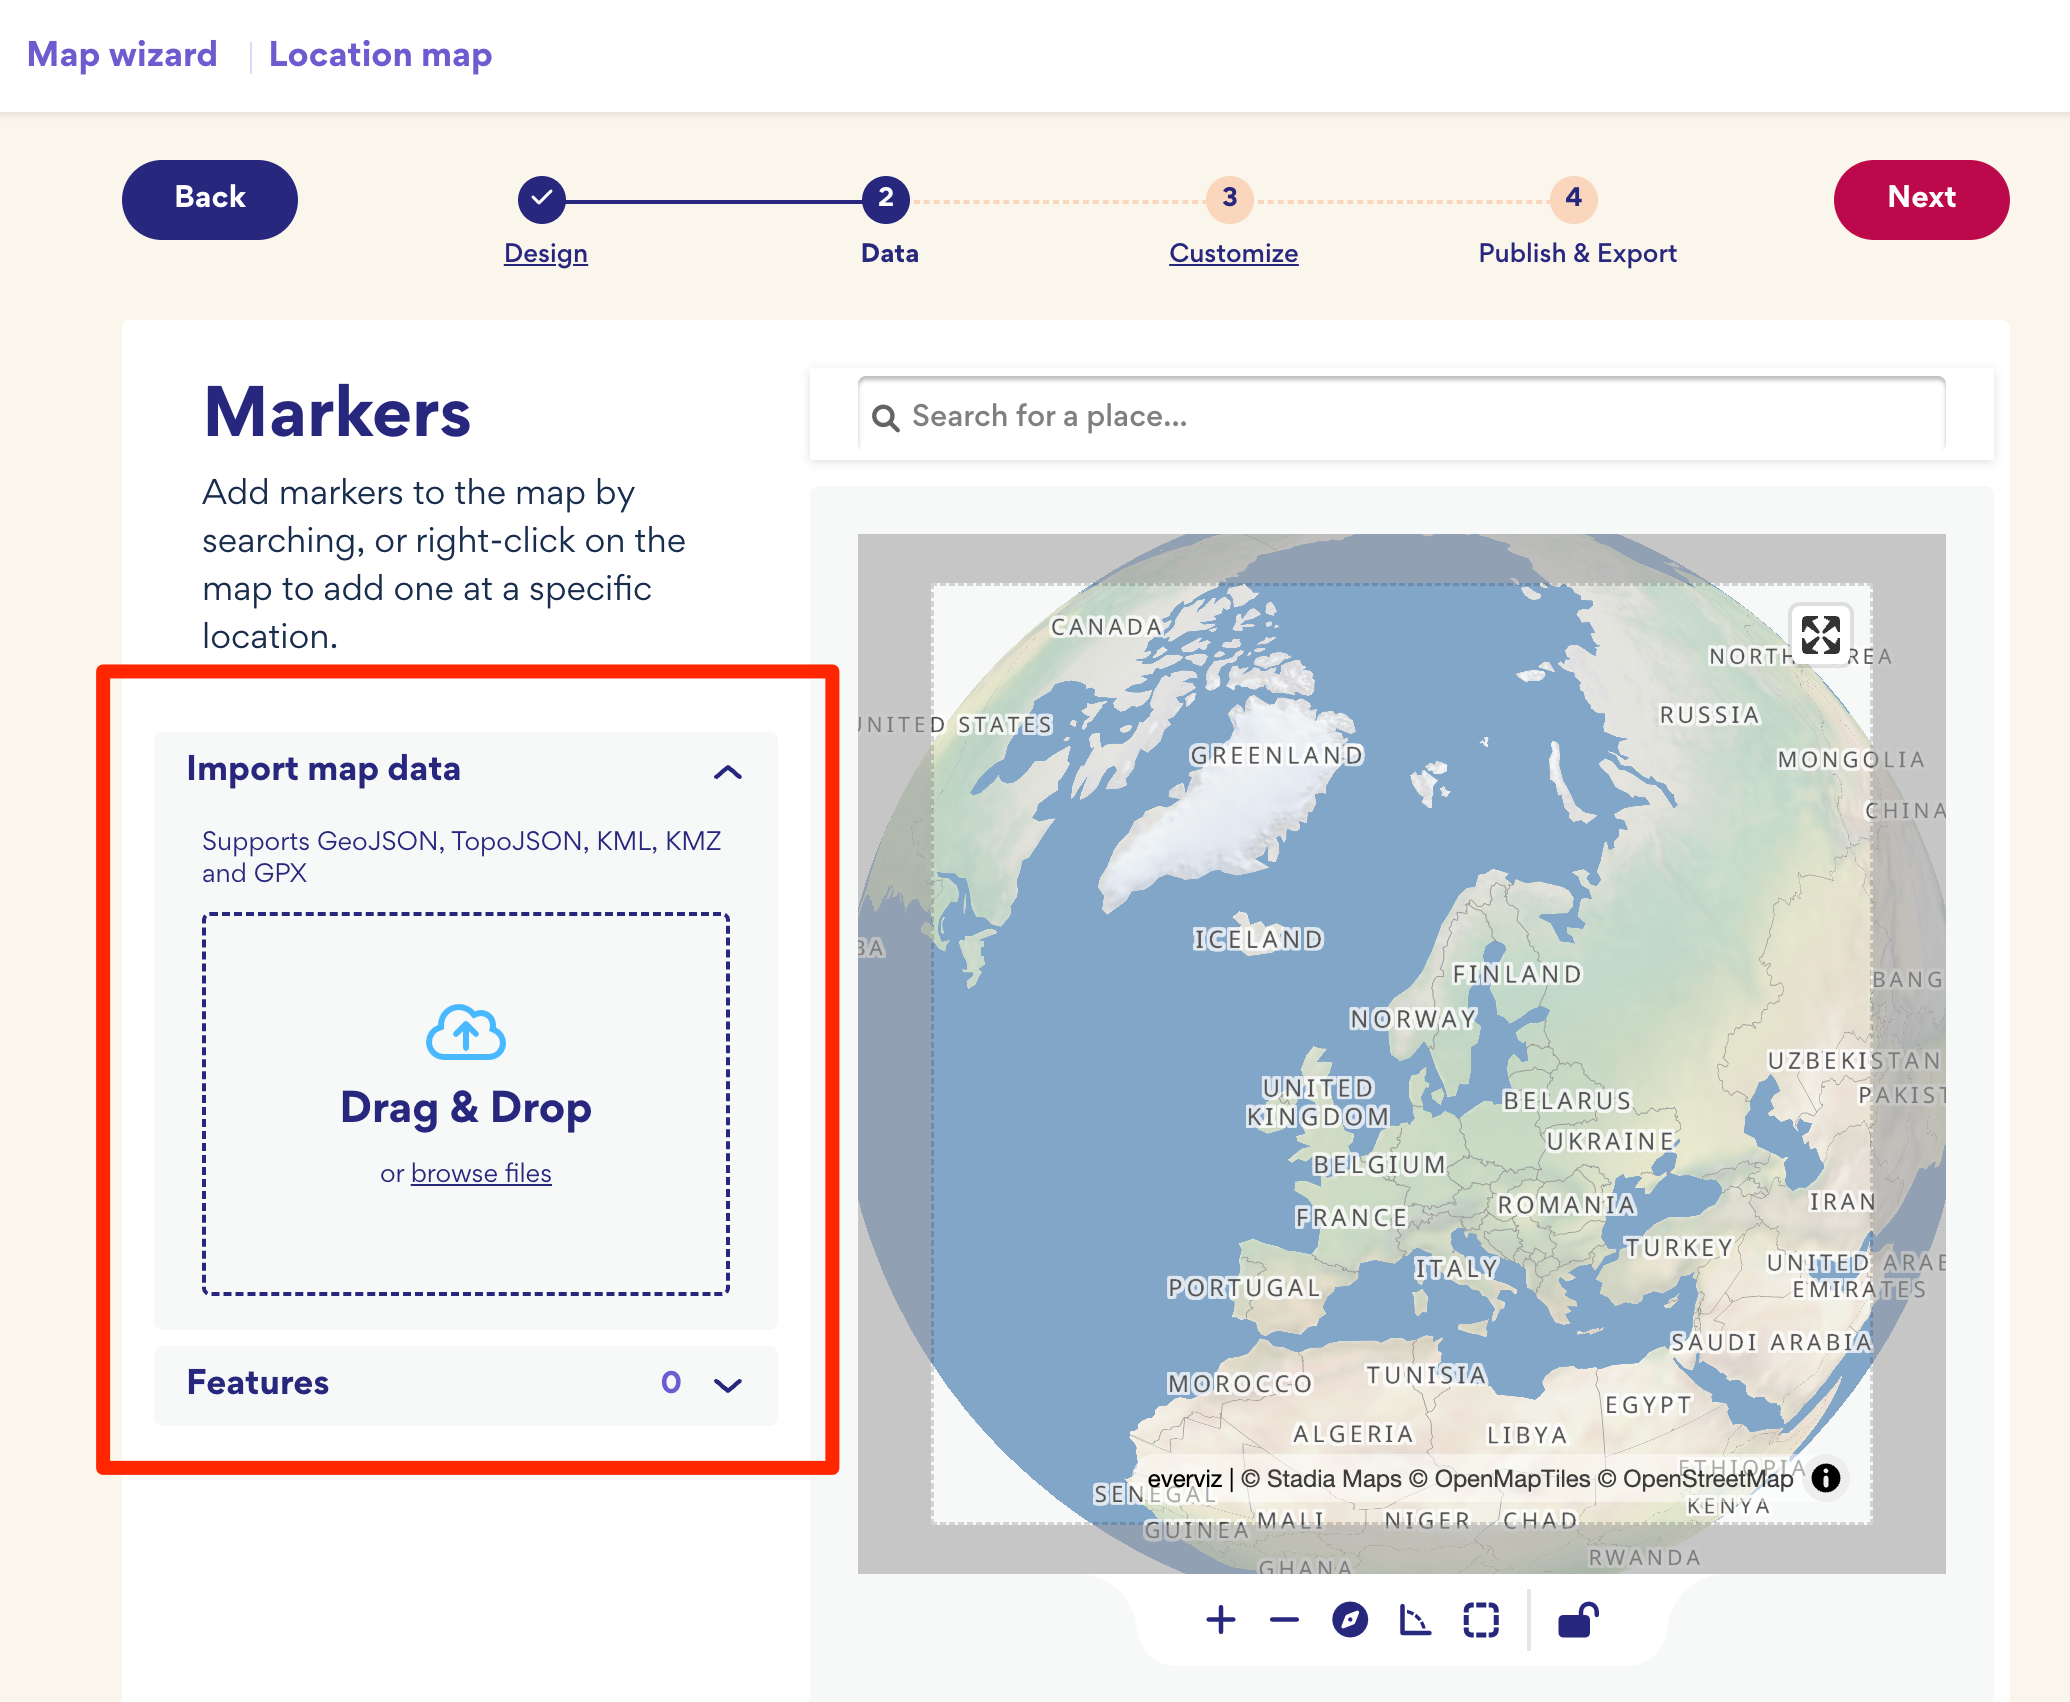
Task: Click the search magnifier icon
Action: [x=885, y=418]
